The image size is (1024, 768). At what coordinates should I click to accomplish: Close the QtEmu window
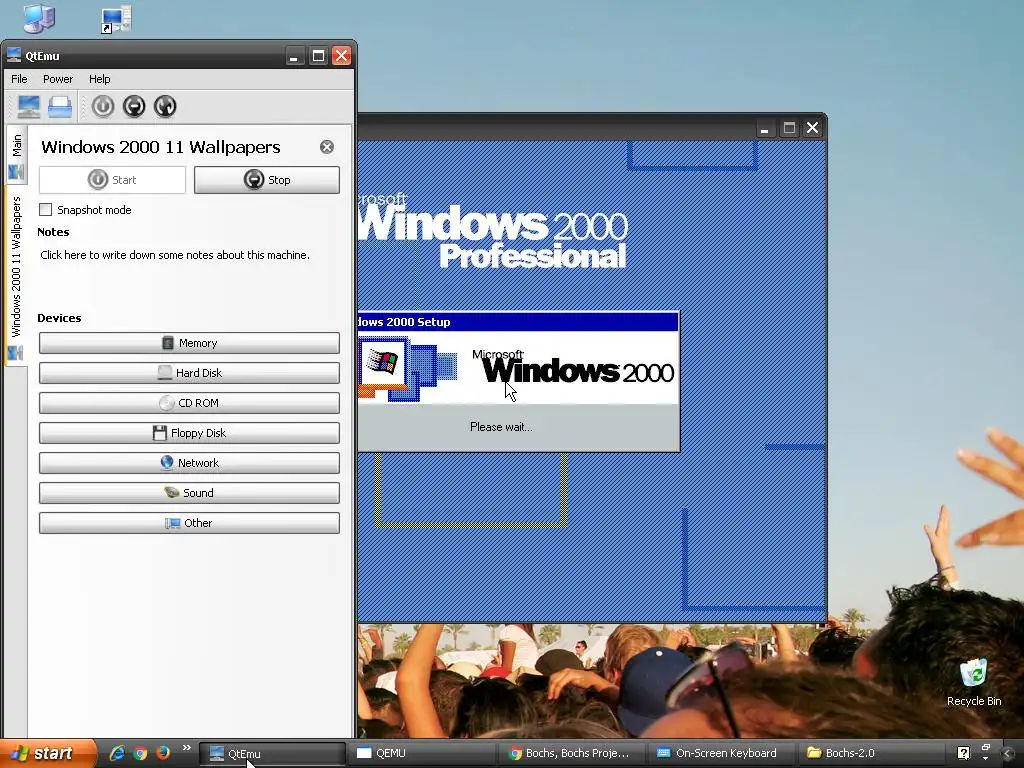342,56
